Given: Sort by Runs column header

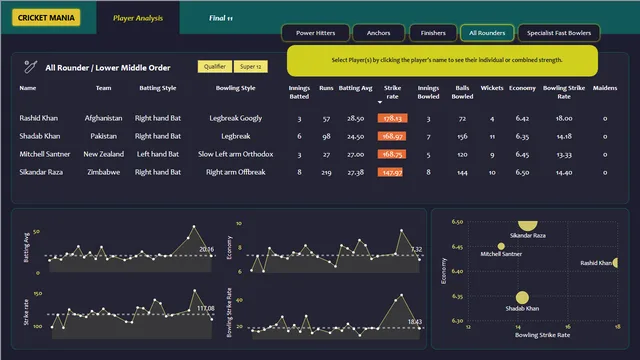Looking at the screenshot, I should 326,88.
